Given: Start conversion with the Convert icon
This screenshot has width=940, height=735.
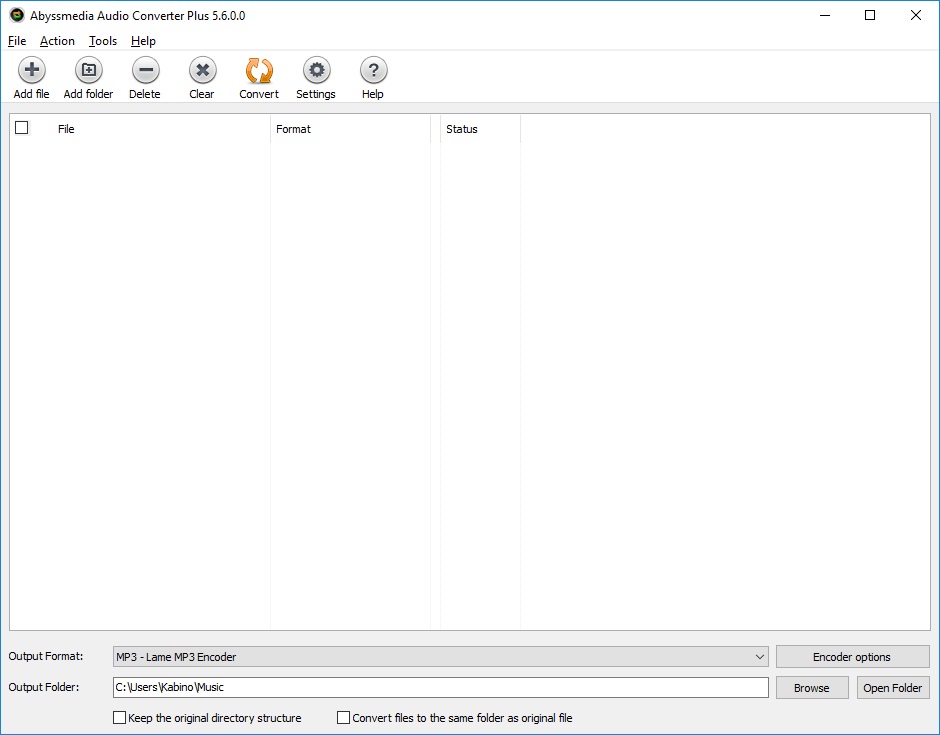Looking at the screenshot, I should click(259, 70).
